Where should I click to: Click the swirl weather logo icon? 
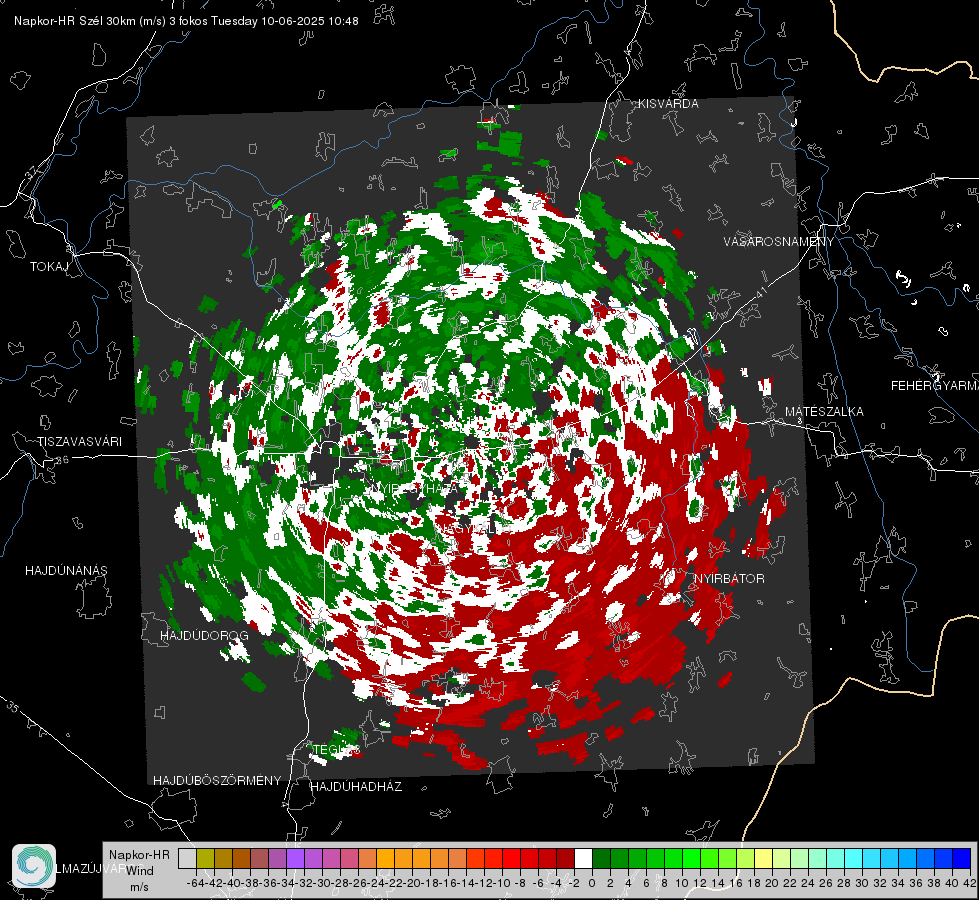click(x=34, y=866)
